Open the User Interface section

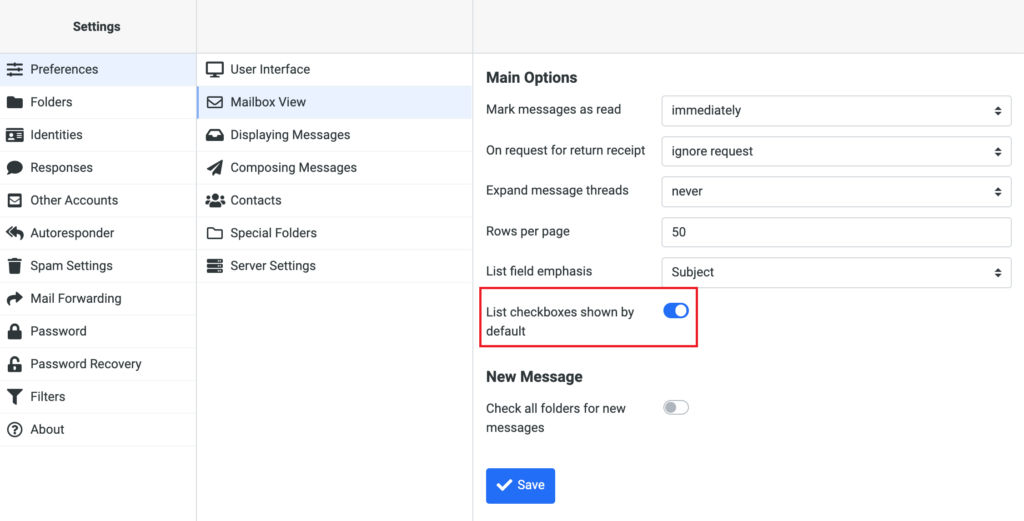tap(270, 69)
